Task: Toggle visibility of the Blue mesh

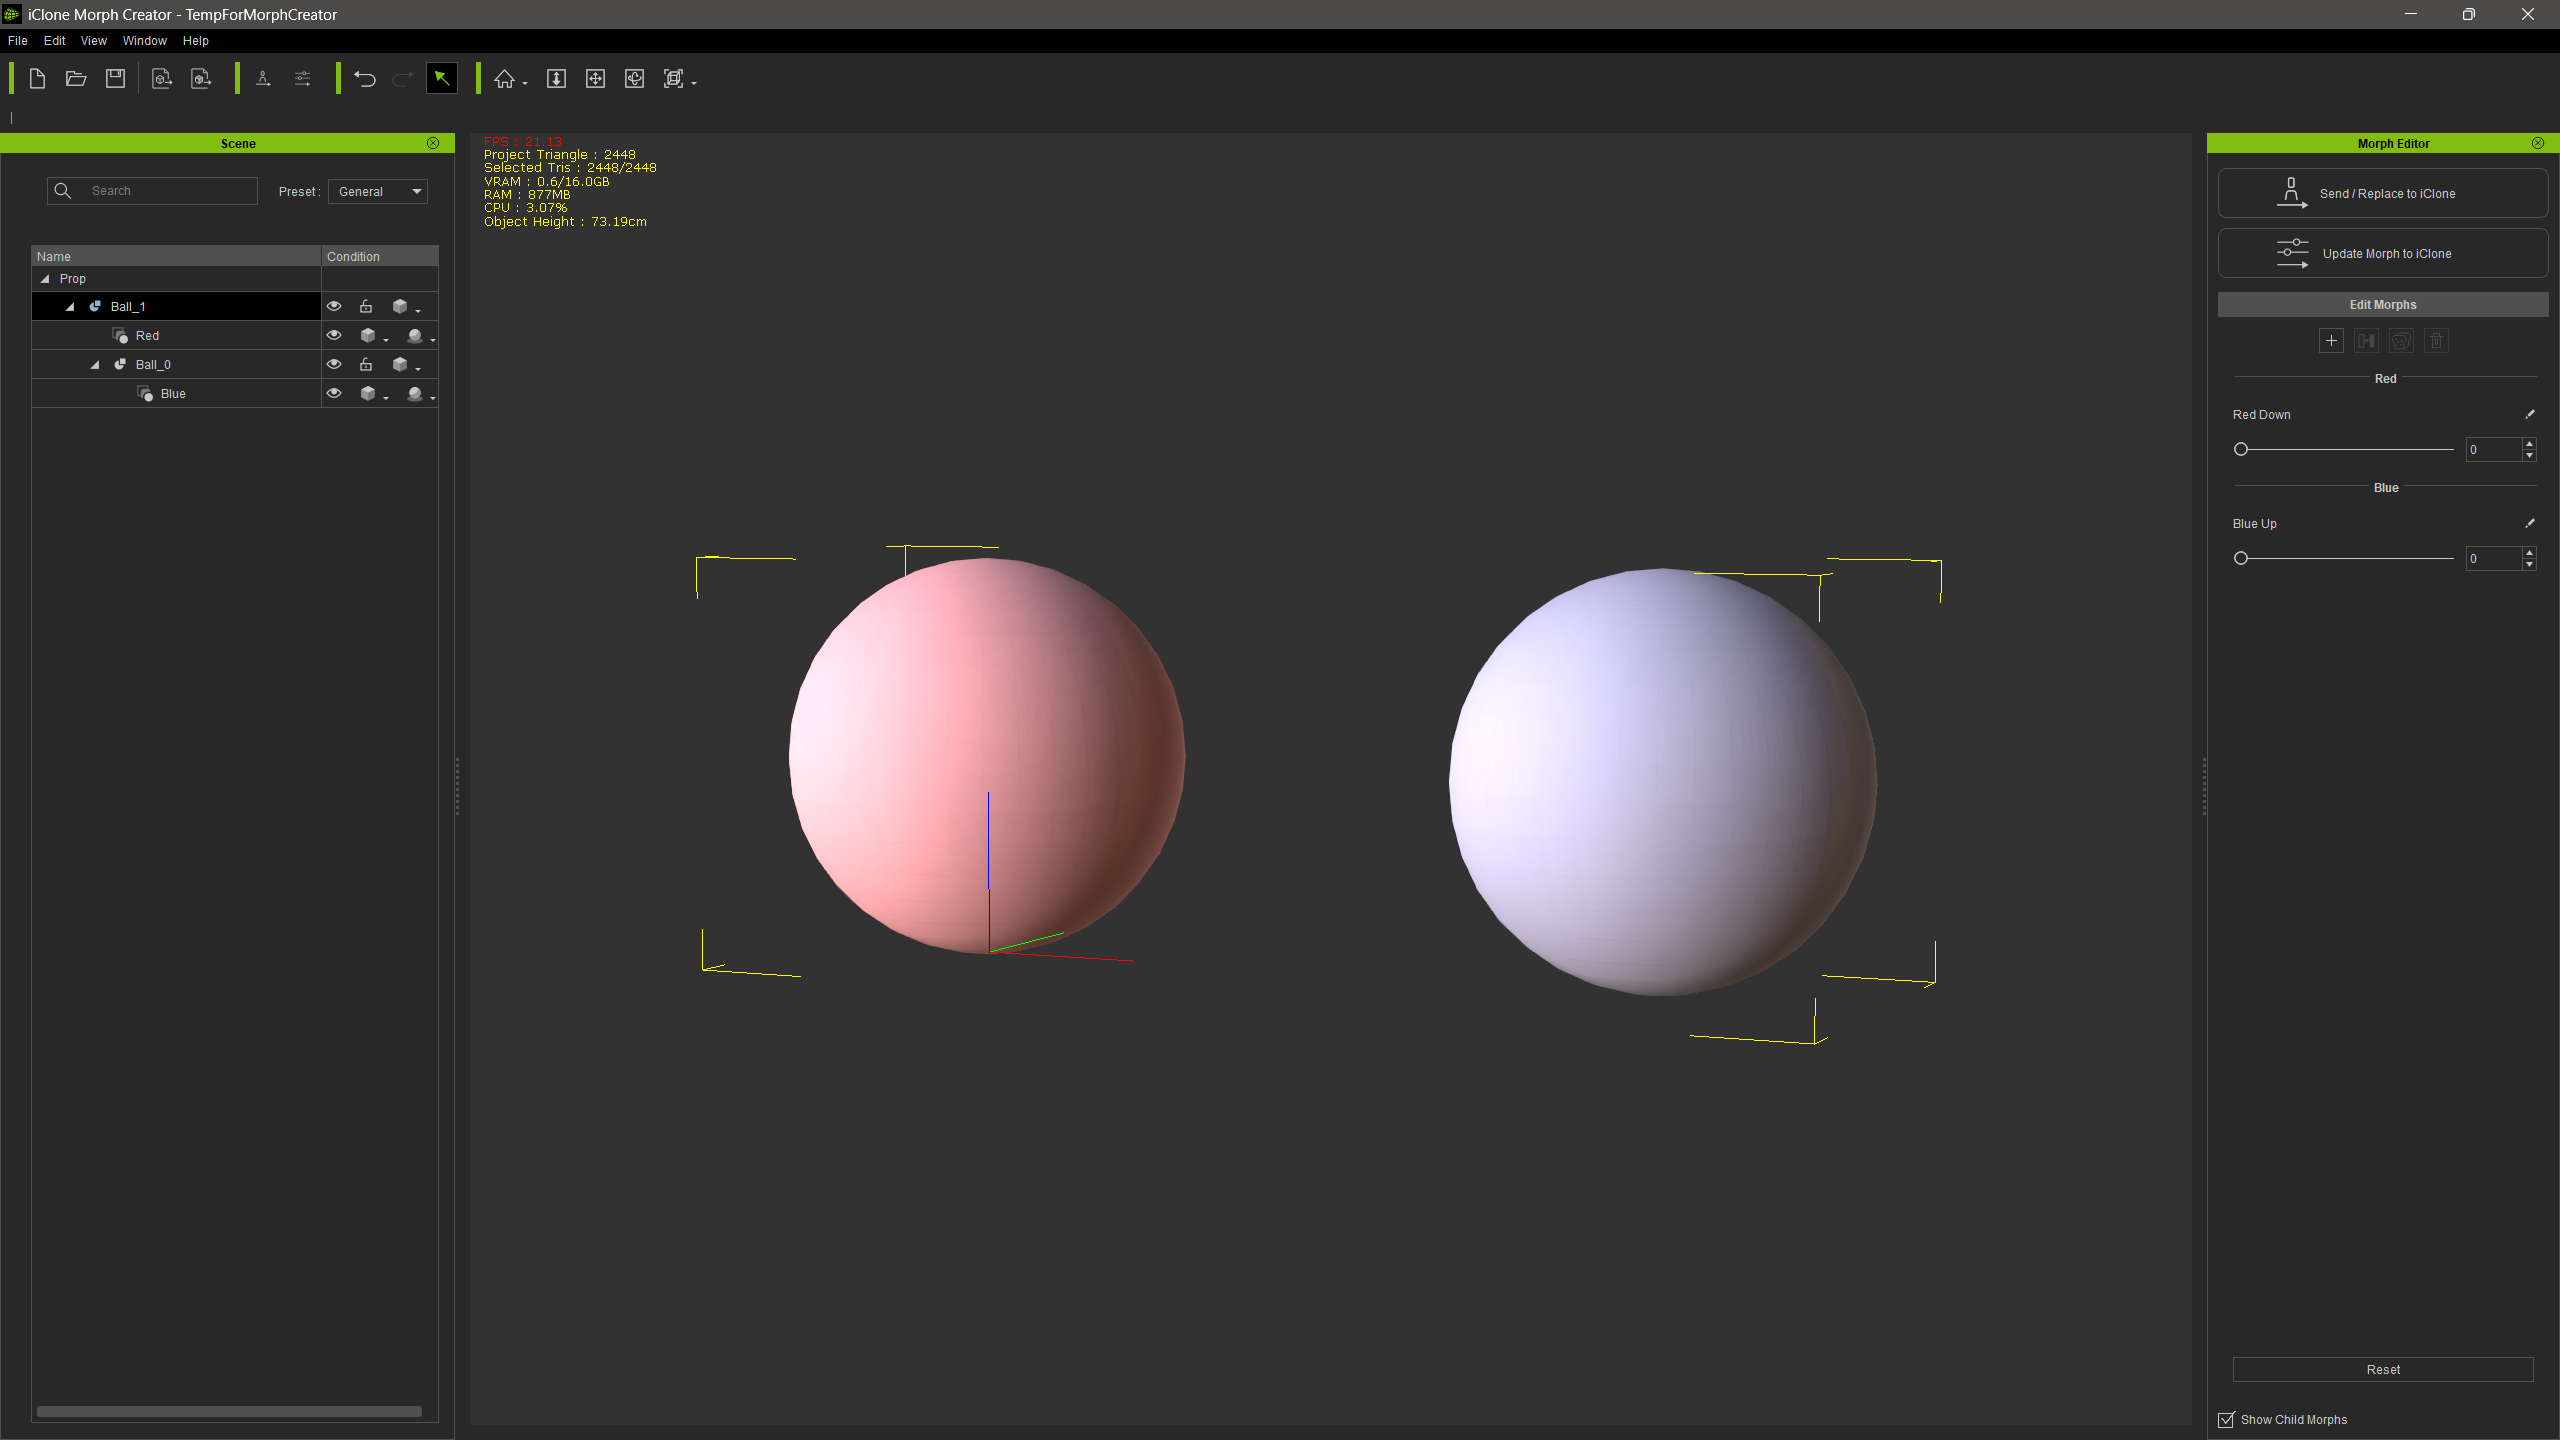Action: (334, 393)
